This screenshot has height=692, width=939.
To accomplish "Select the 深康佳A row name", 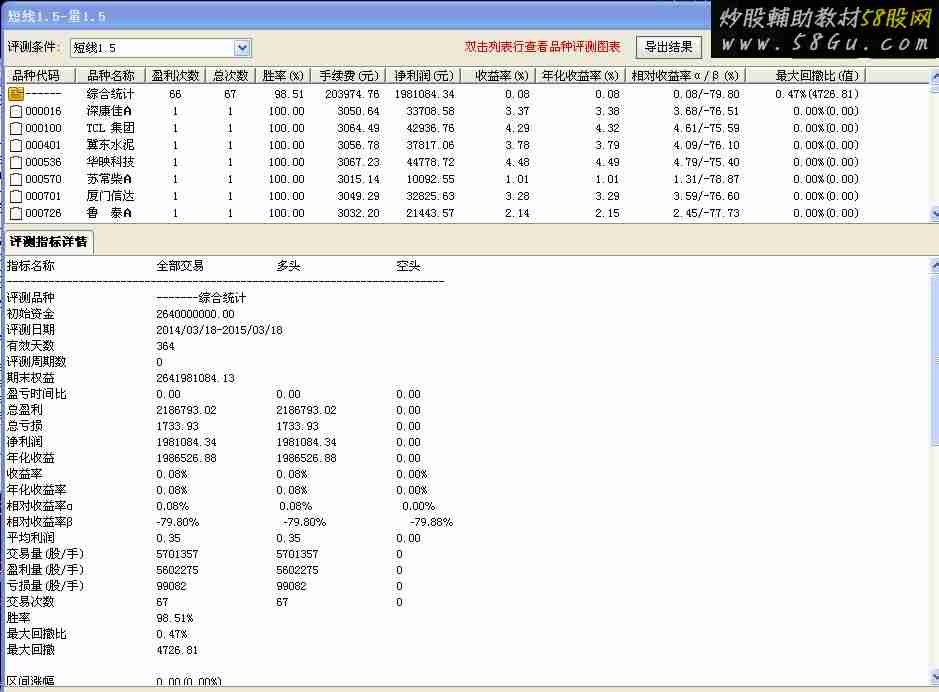I will [109, 111].
